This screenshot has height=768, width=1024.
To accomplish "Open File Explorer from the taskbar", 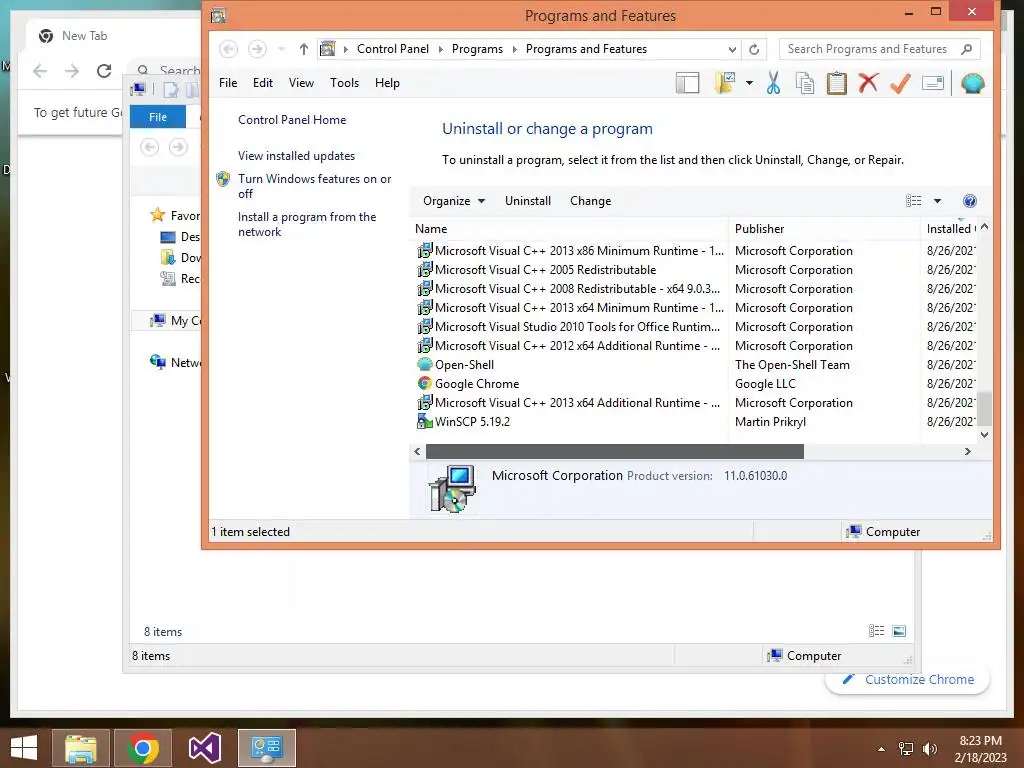I will (81, 748).
